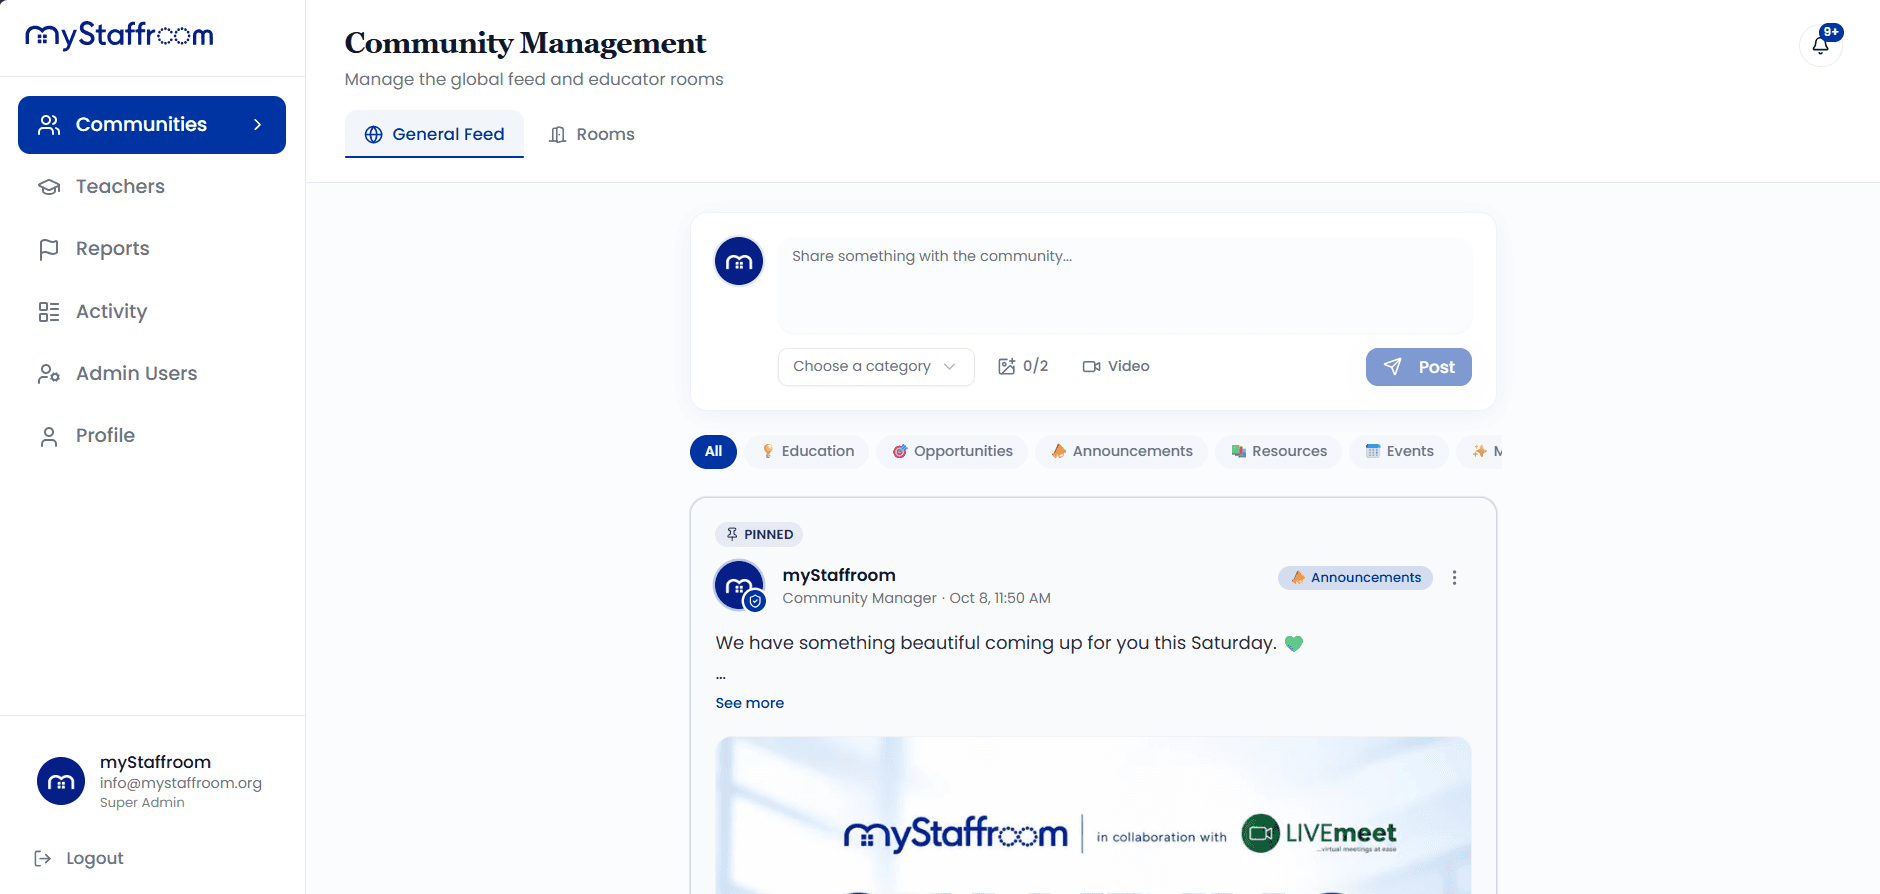This screenshot has width=1880, height=894.
Task: Click the pinned post author avatar
Action: point(739,585)
